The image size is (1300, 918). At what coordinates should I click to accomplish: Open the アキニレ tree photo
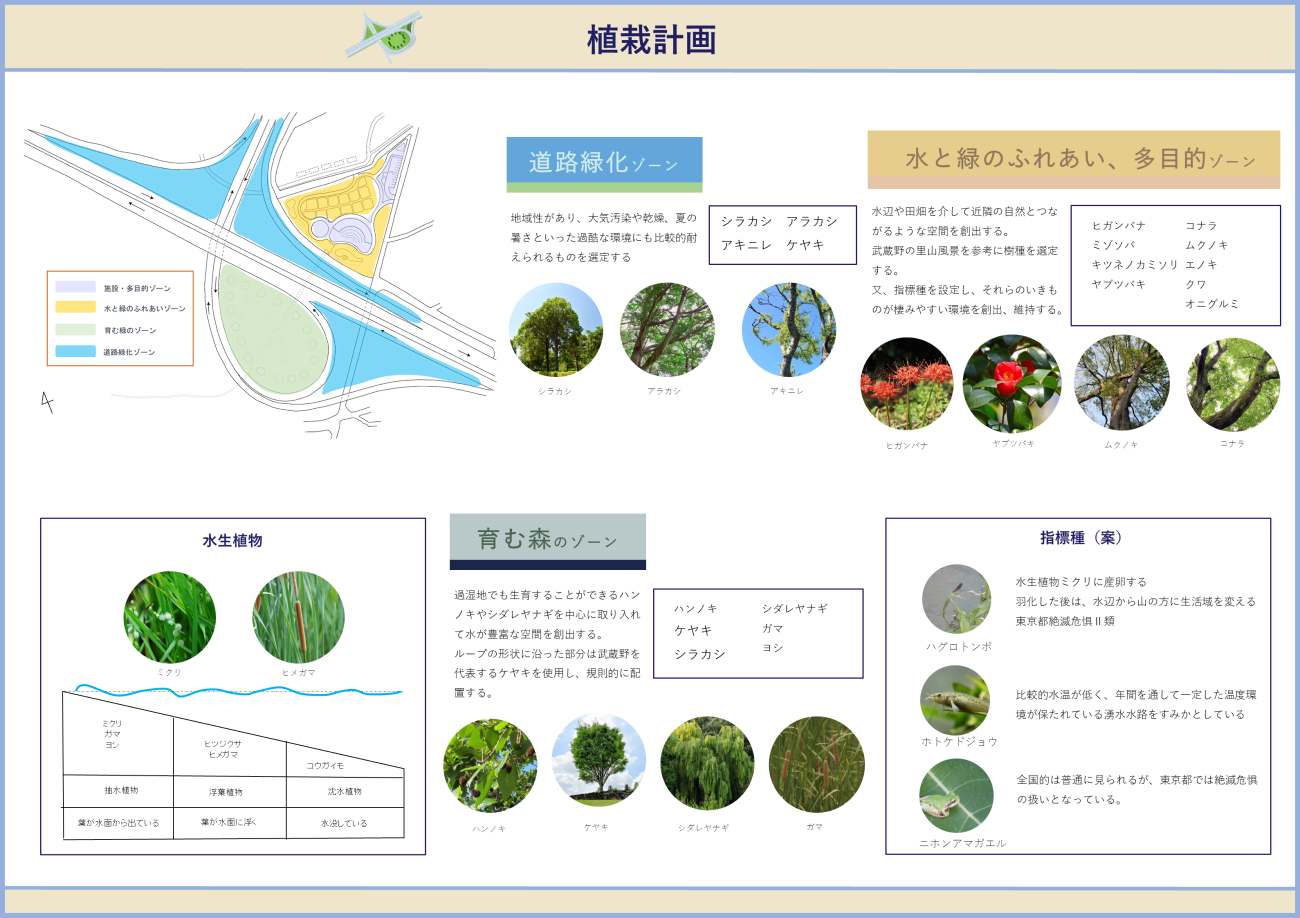click(788, 330)
